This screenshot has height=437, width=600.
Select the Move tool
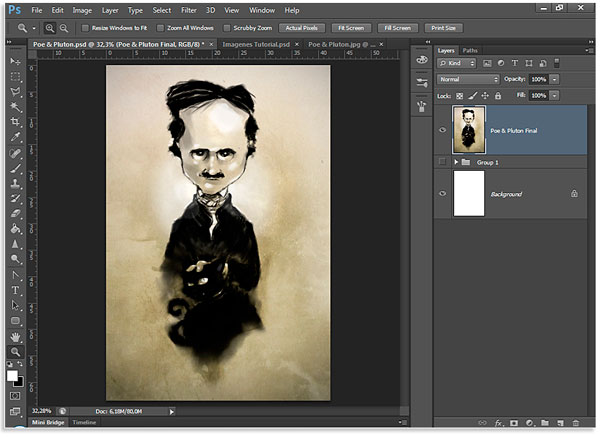[15, 61]
